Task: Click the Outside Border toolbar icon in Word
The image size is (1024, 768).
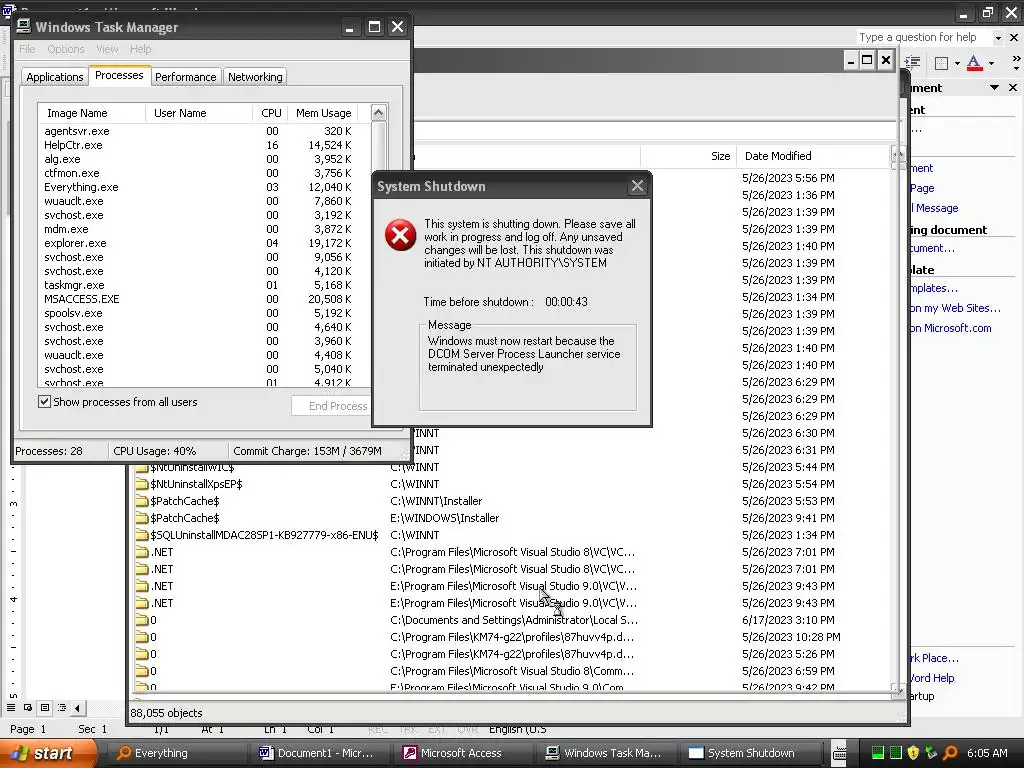Action: [942, 63]
